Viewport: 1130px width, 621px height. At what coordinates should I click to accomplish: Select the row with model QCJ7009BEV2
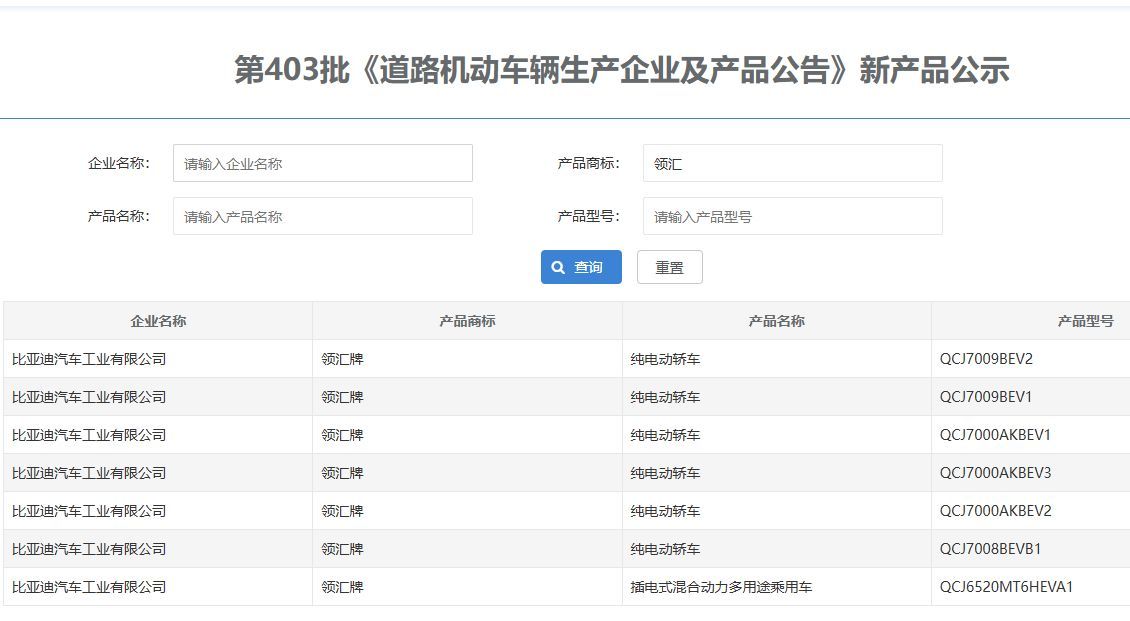(565, 358)
